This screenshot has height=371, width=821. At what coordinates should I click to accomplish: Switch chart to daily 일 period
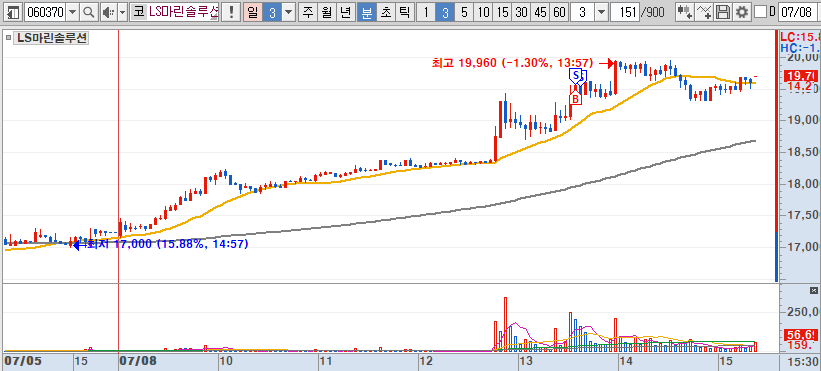click(253, 12)
